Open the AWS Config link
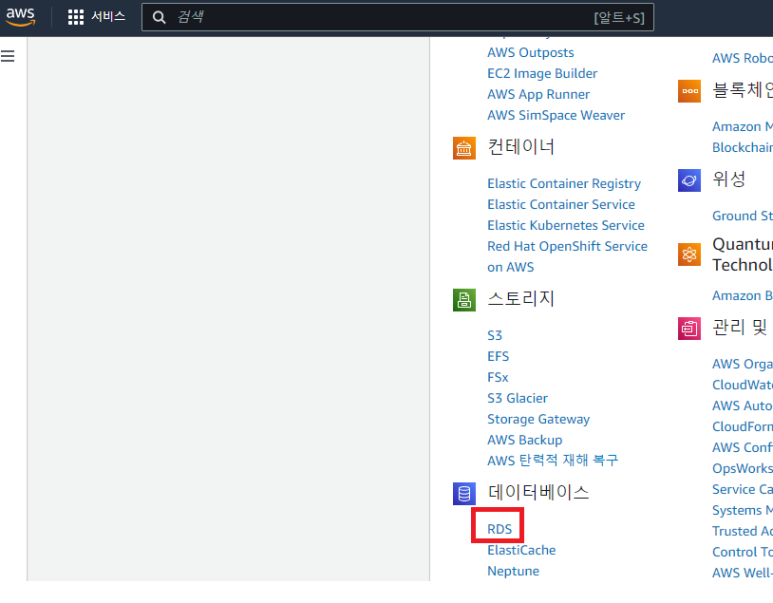 742,448
